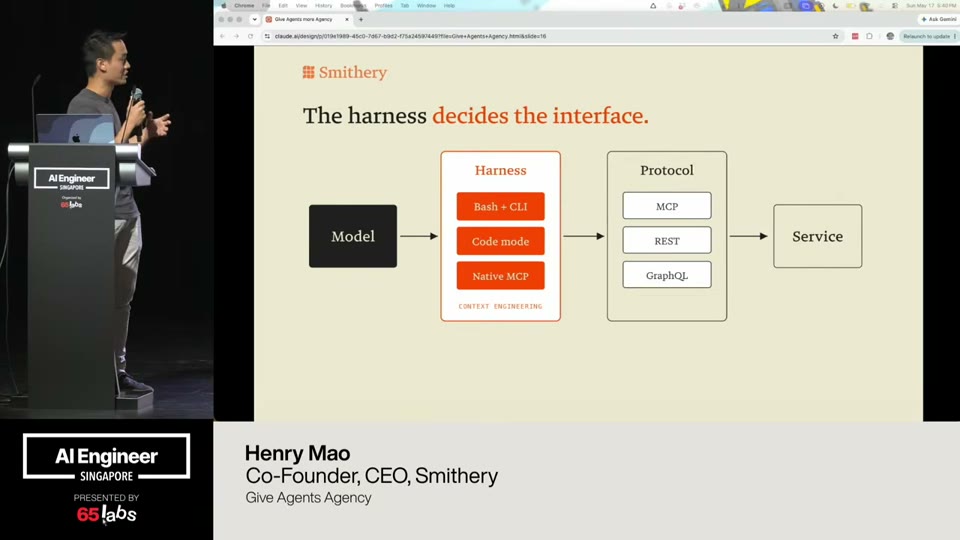The width and height of the screenshot is (960, 540).
Task: Open the date and time display
Action: point(931,6)
